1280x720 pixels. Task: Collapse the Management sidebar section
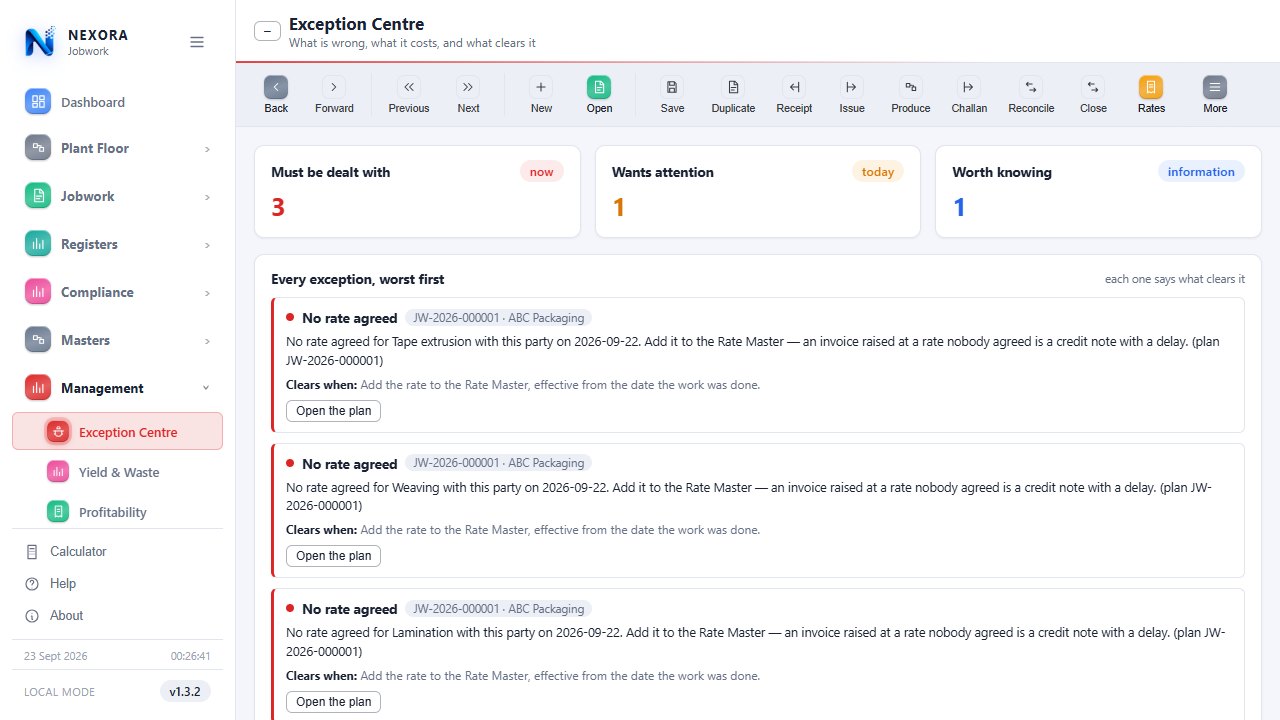(118, 388)
